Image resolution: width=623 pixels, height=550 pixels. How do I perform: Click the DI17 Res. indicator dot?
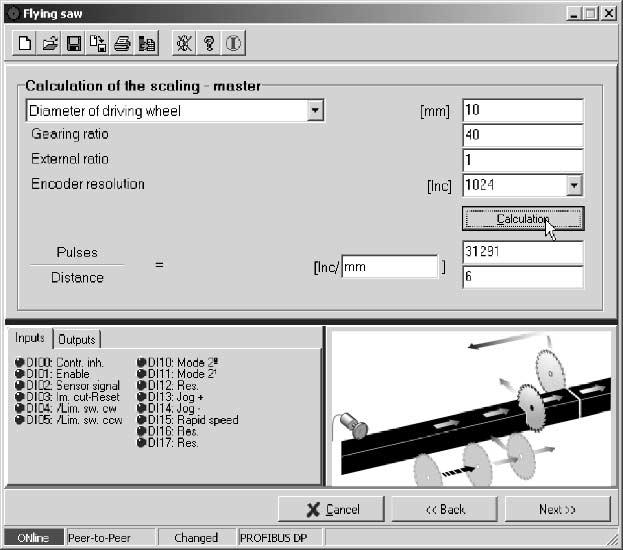click(x=141, y=443)
